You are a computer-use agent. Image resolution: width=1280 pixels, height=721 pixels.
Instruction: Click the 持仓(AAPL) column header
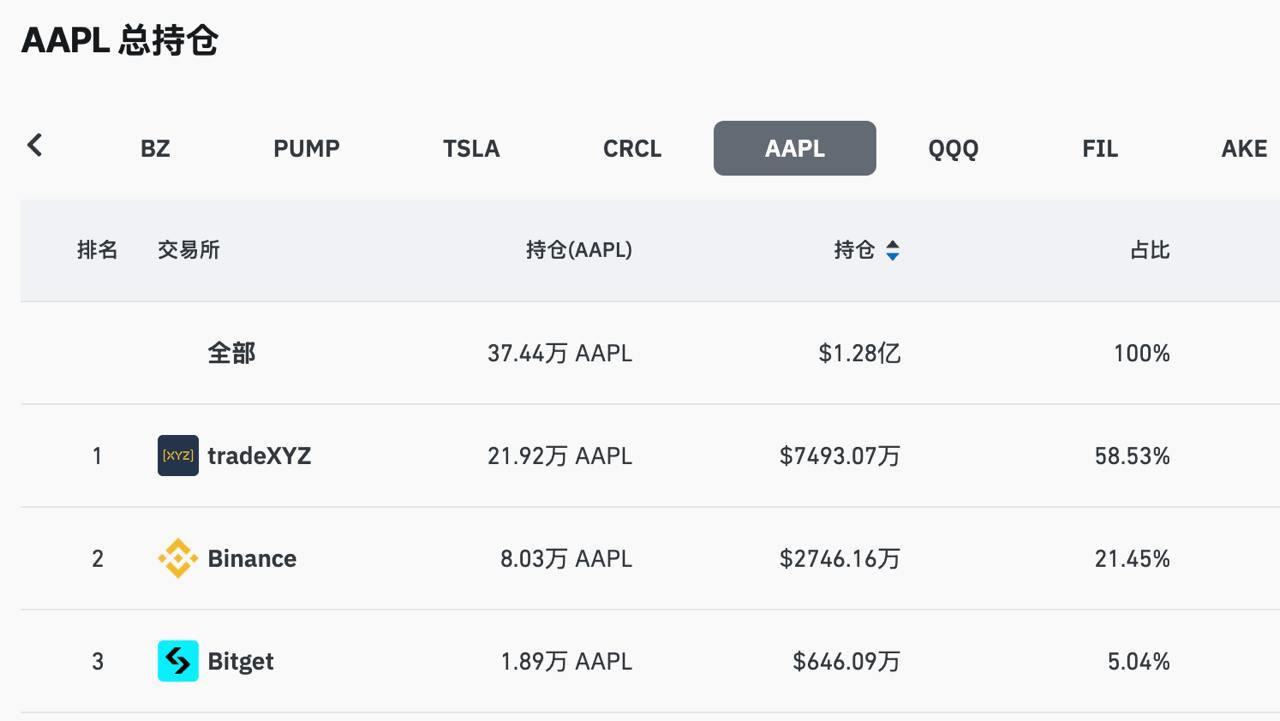coord(579,250)
